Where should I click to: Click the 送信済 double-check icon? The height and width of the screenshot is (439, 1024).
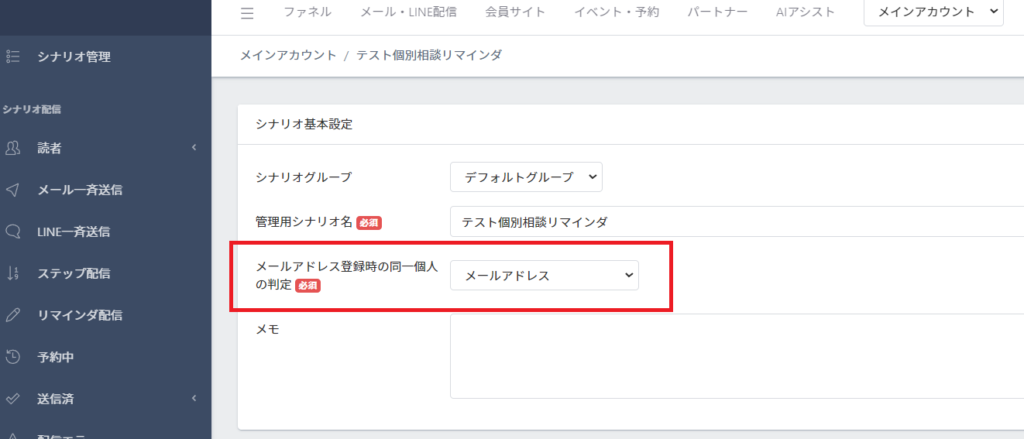coord(13,399)
